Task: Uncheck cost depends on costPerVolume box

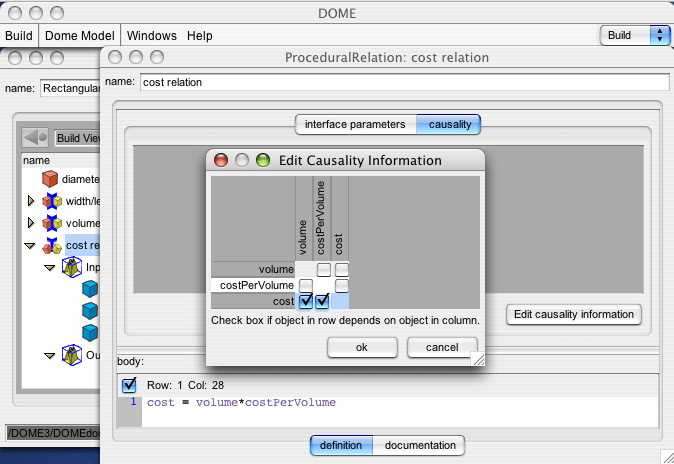Action: (322, 301)
